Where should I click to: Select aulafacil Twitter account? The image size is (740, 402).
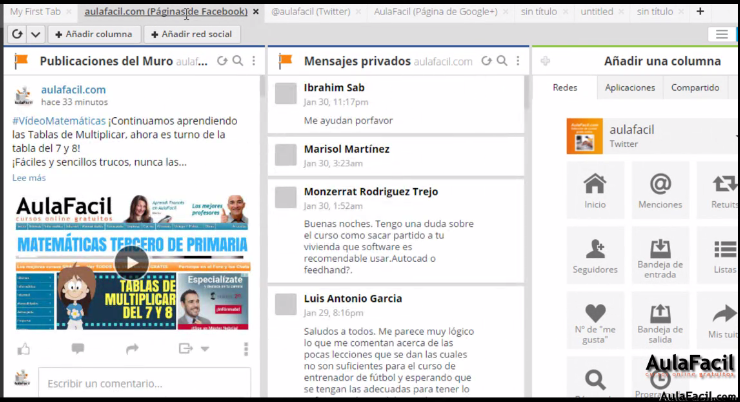pos(651,136)
